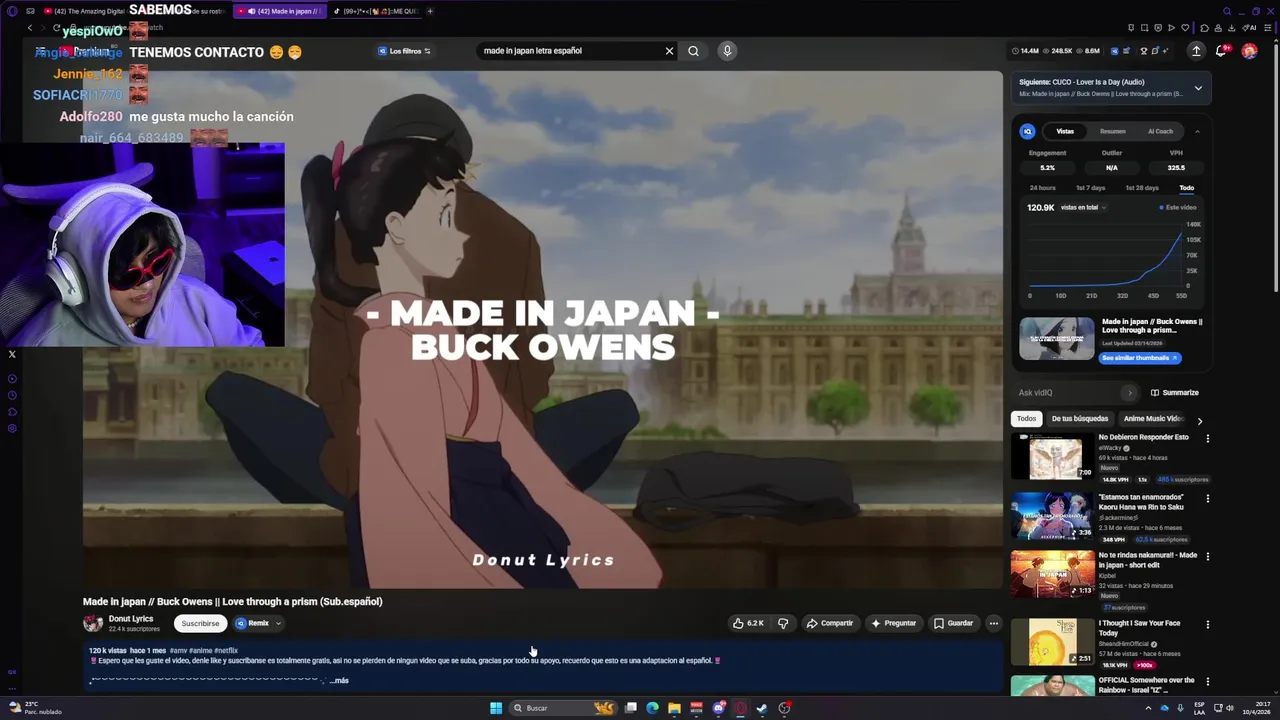Viewport: 1280px width, 720px height.
Task: Select Anime Music Videos chip
Action: pyautogui.click(x=1153, y=419)
